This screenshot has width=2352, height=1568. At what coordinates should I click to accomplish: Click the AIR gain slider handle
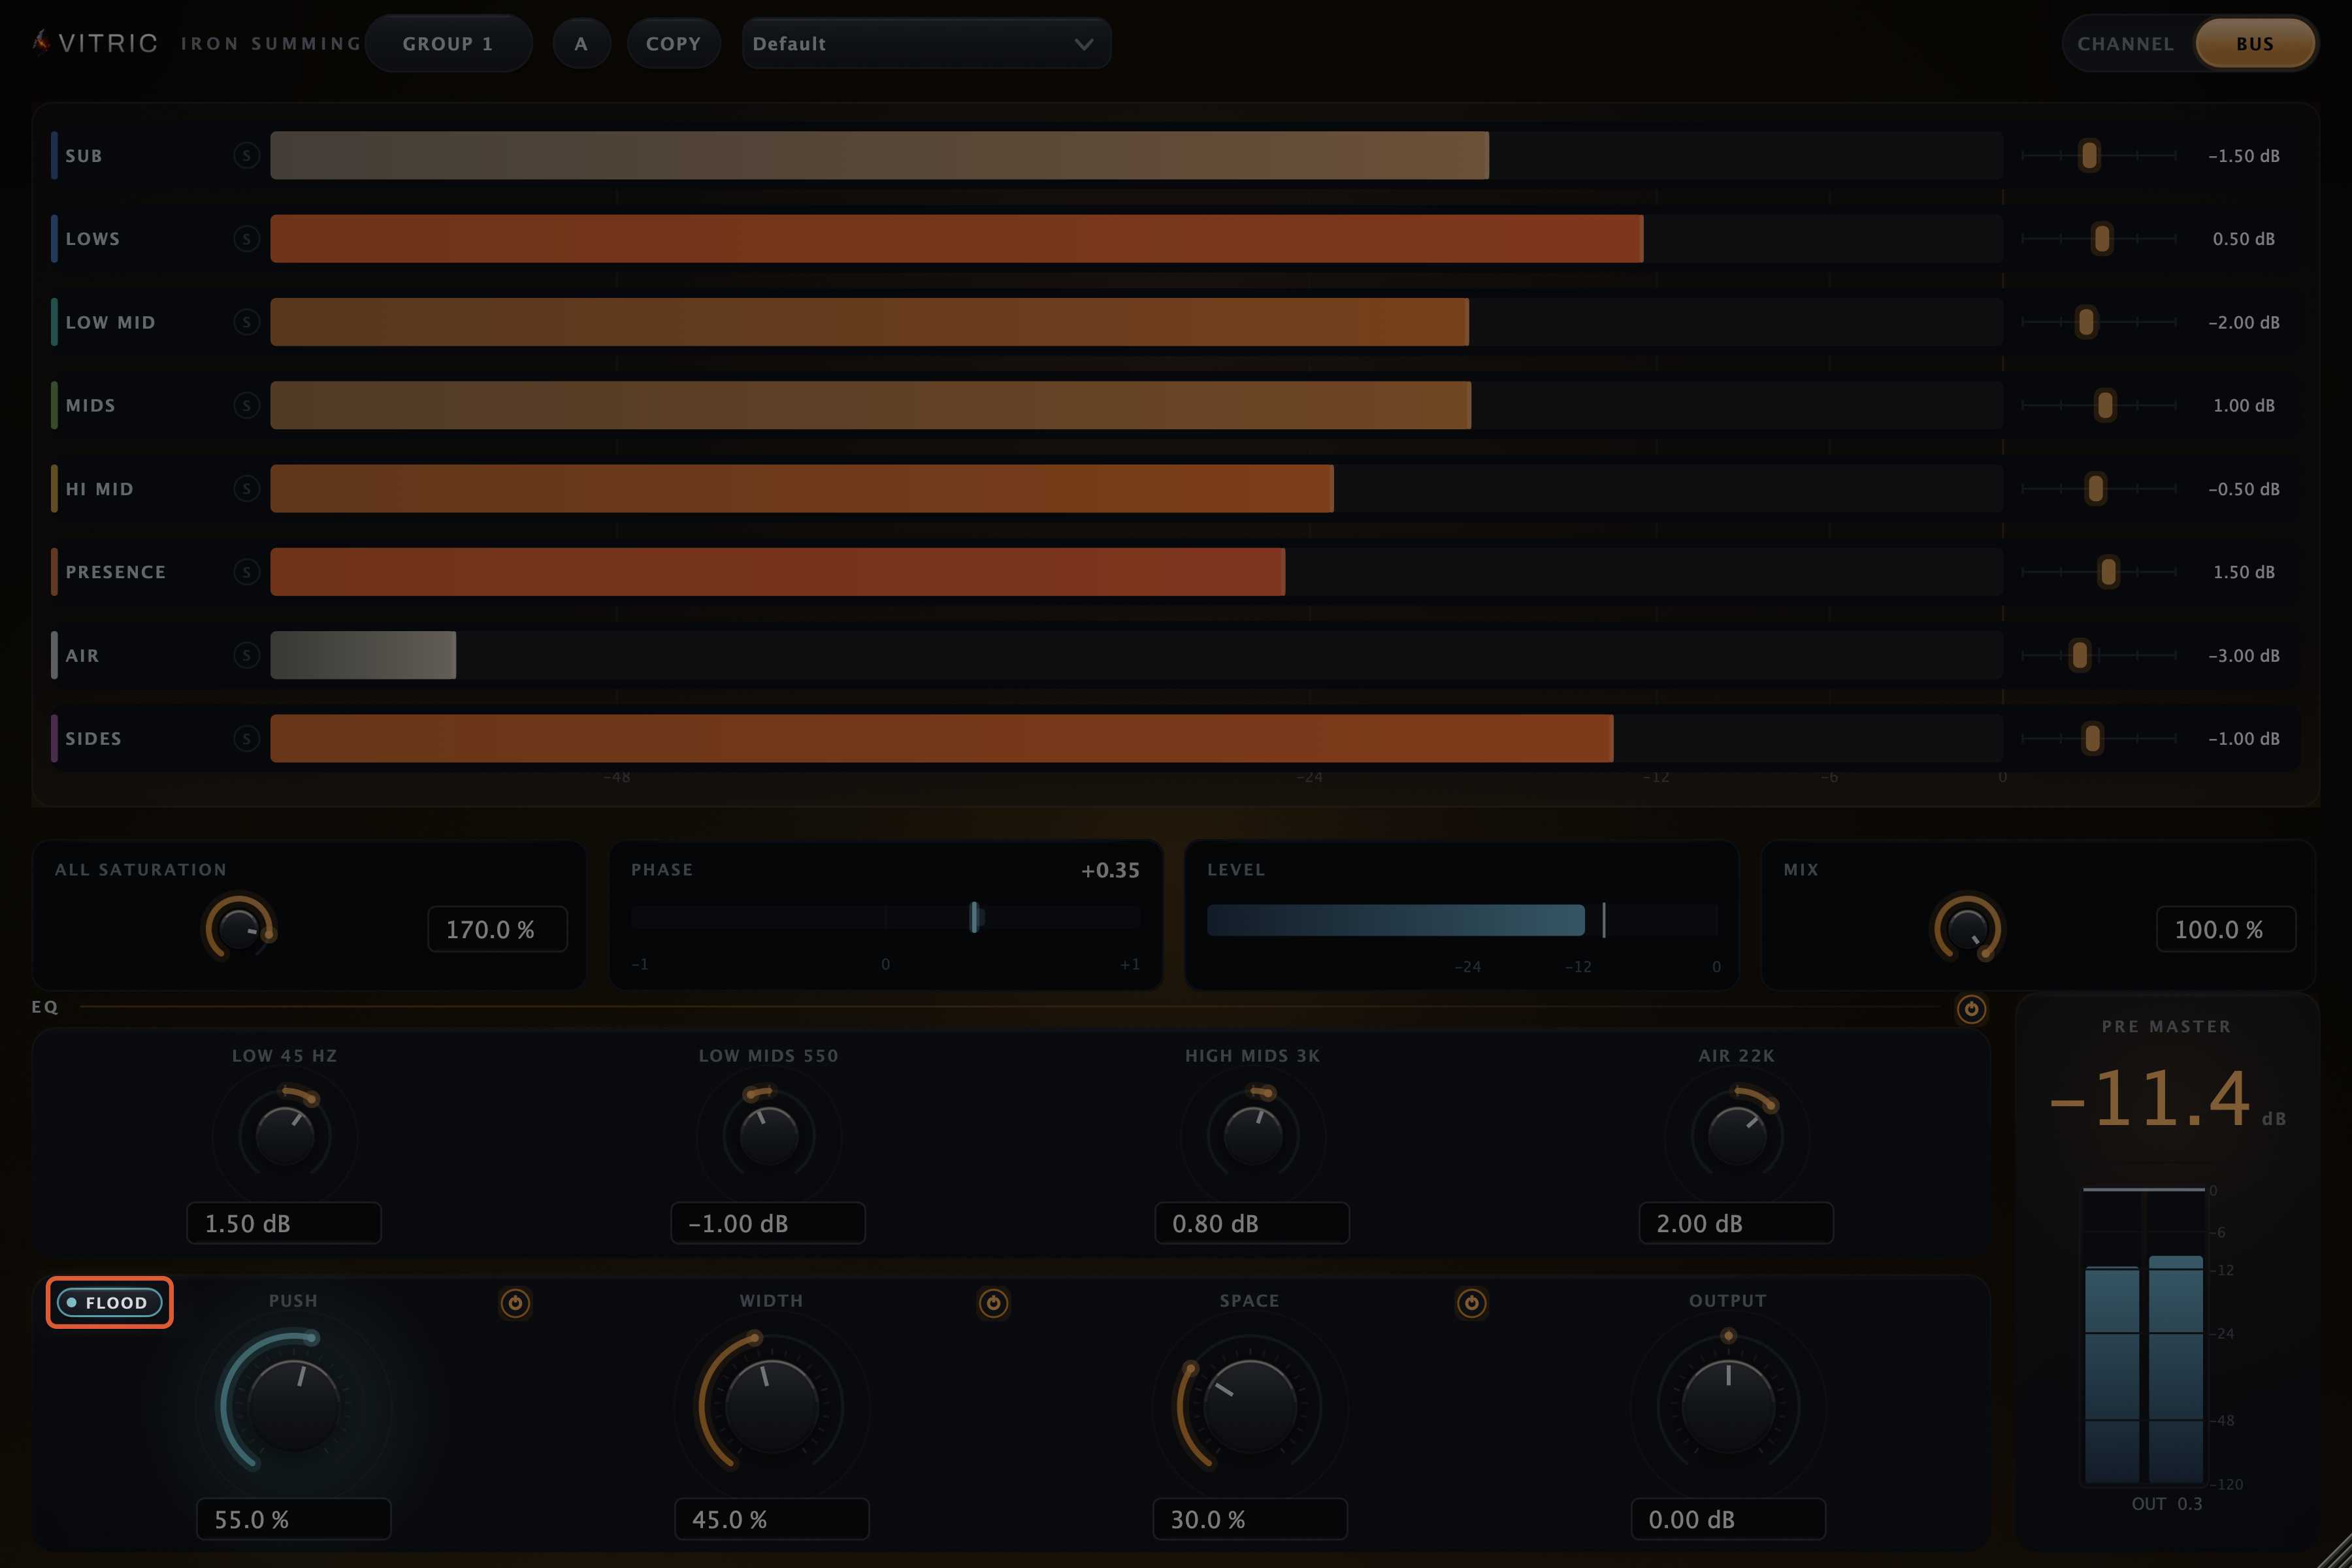coord(2080,655)
